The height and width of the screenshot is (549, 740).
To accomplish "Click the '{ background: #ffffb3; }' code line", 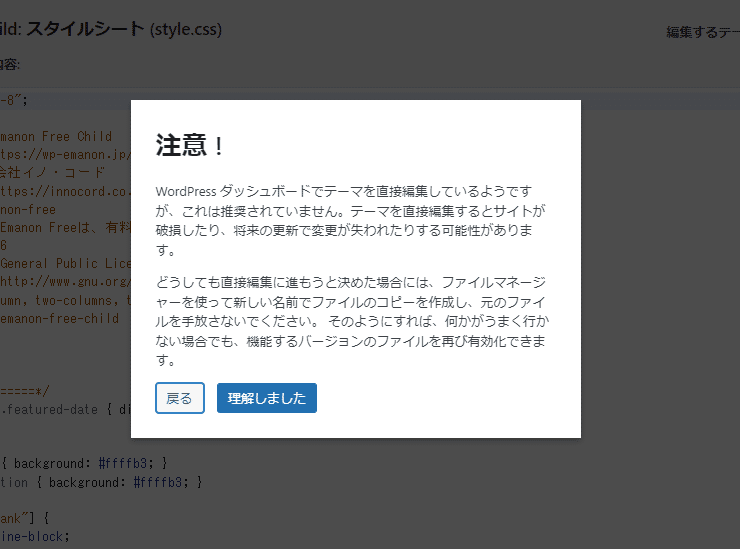I will click(84, 463).
